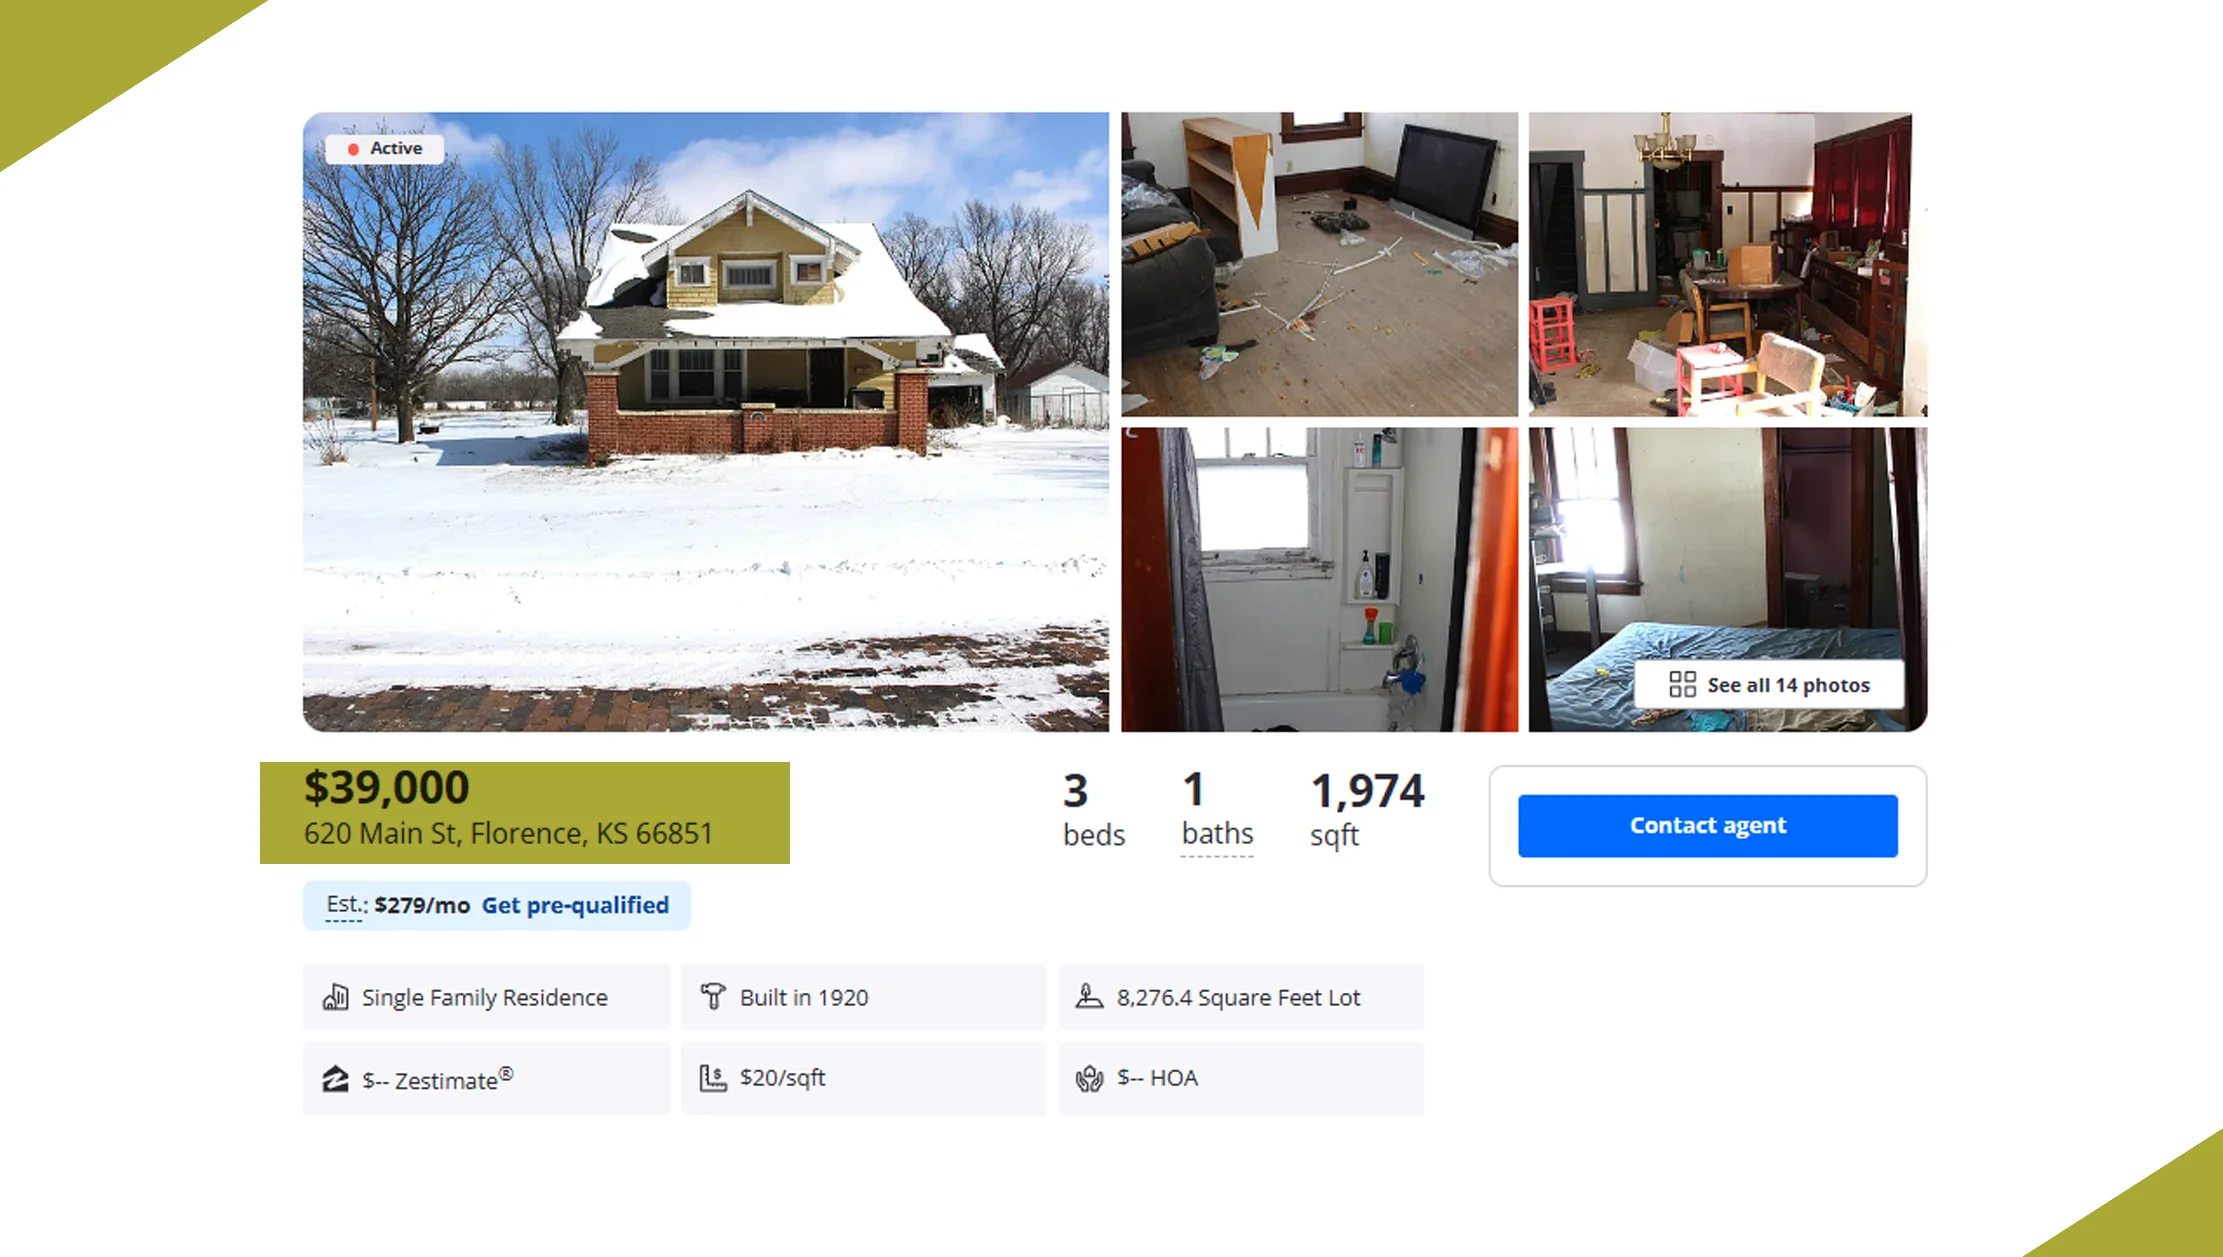The width and height of the screenshot is (2223, 1257).
Task: Open See all 14 photos
Action: pos(1769,685)
